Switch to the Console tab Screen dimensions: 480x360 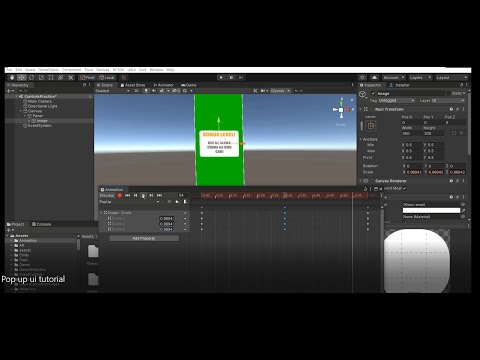coord(42,224)
